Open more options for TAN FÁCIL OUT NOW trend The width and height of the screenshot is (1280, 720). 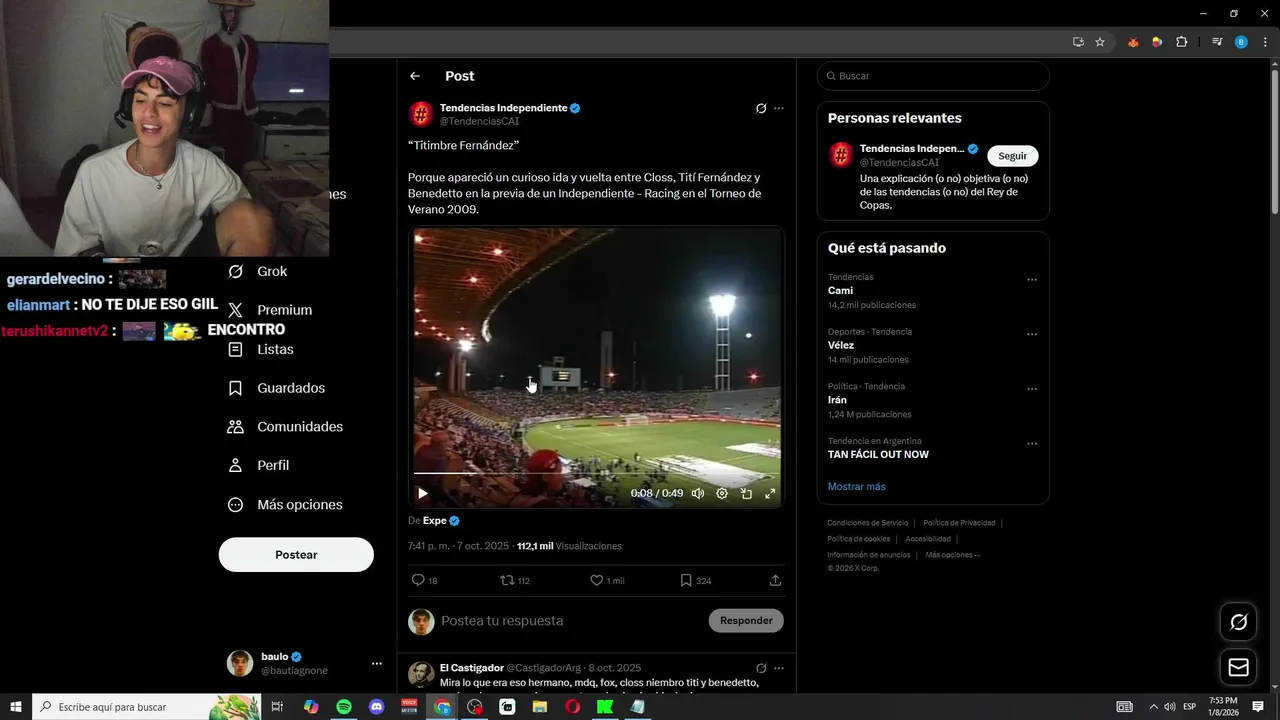coord(1032,444)
